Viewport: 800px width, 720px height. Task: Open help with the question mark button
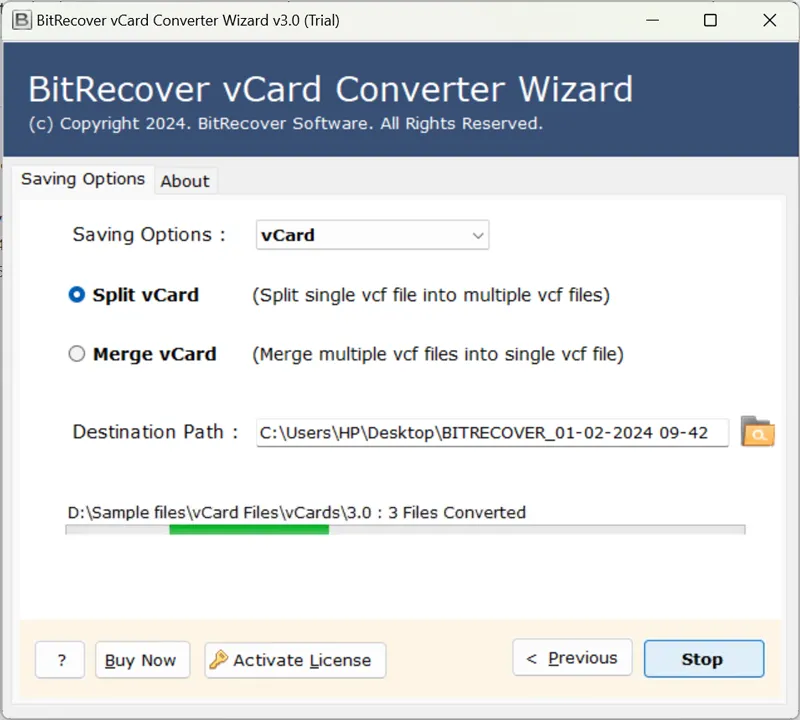point(60,660)
